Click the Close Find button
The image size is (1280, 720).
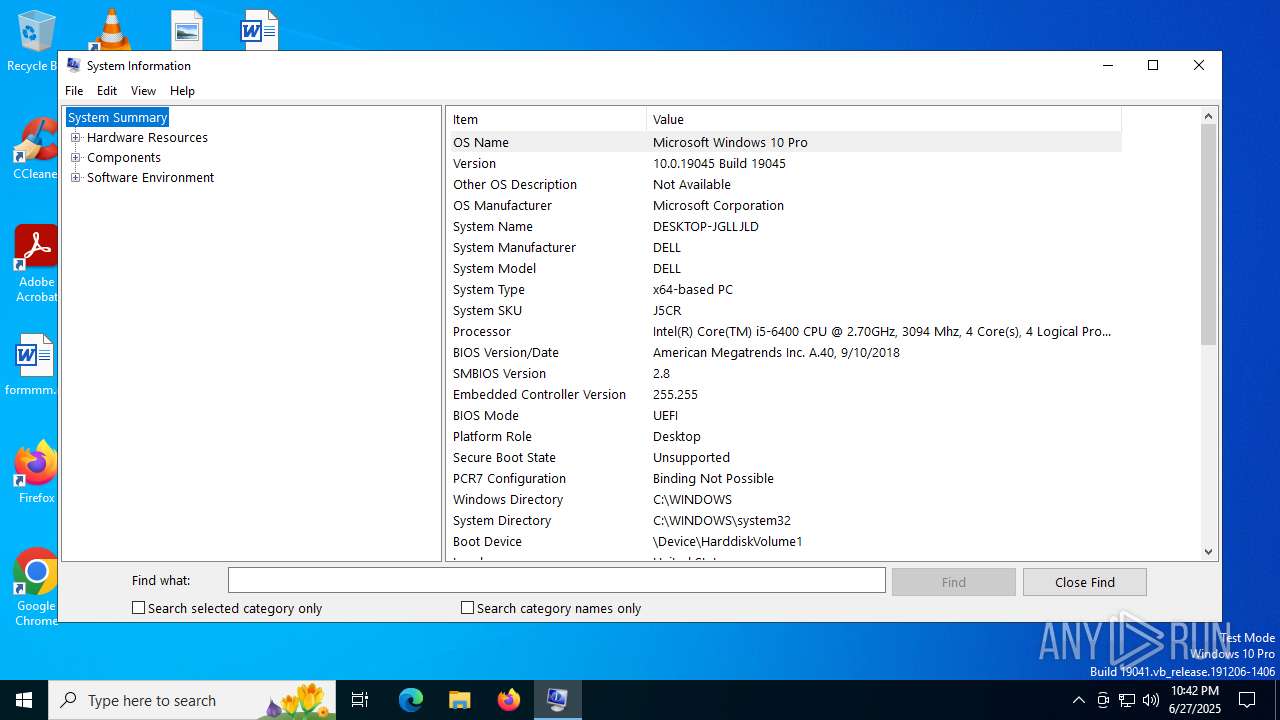coord(1084,582)
